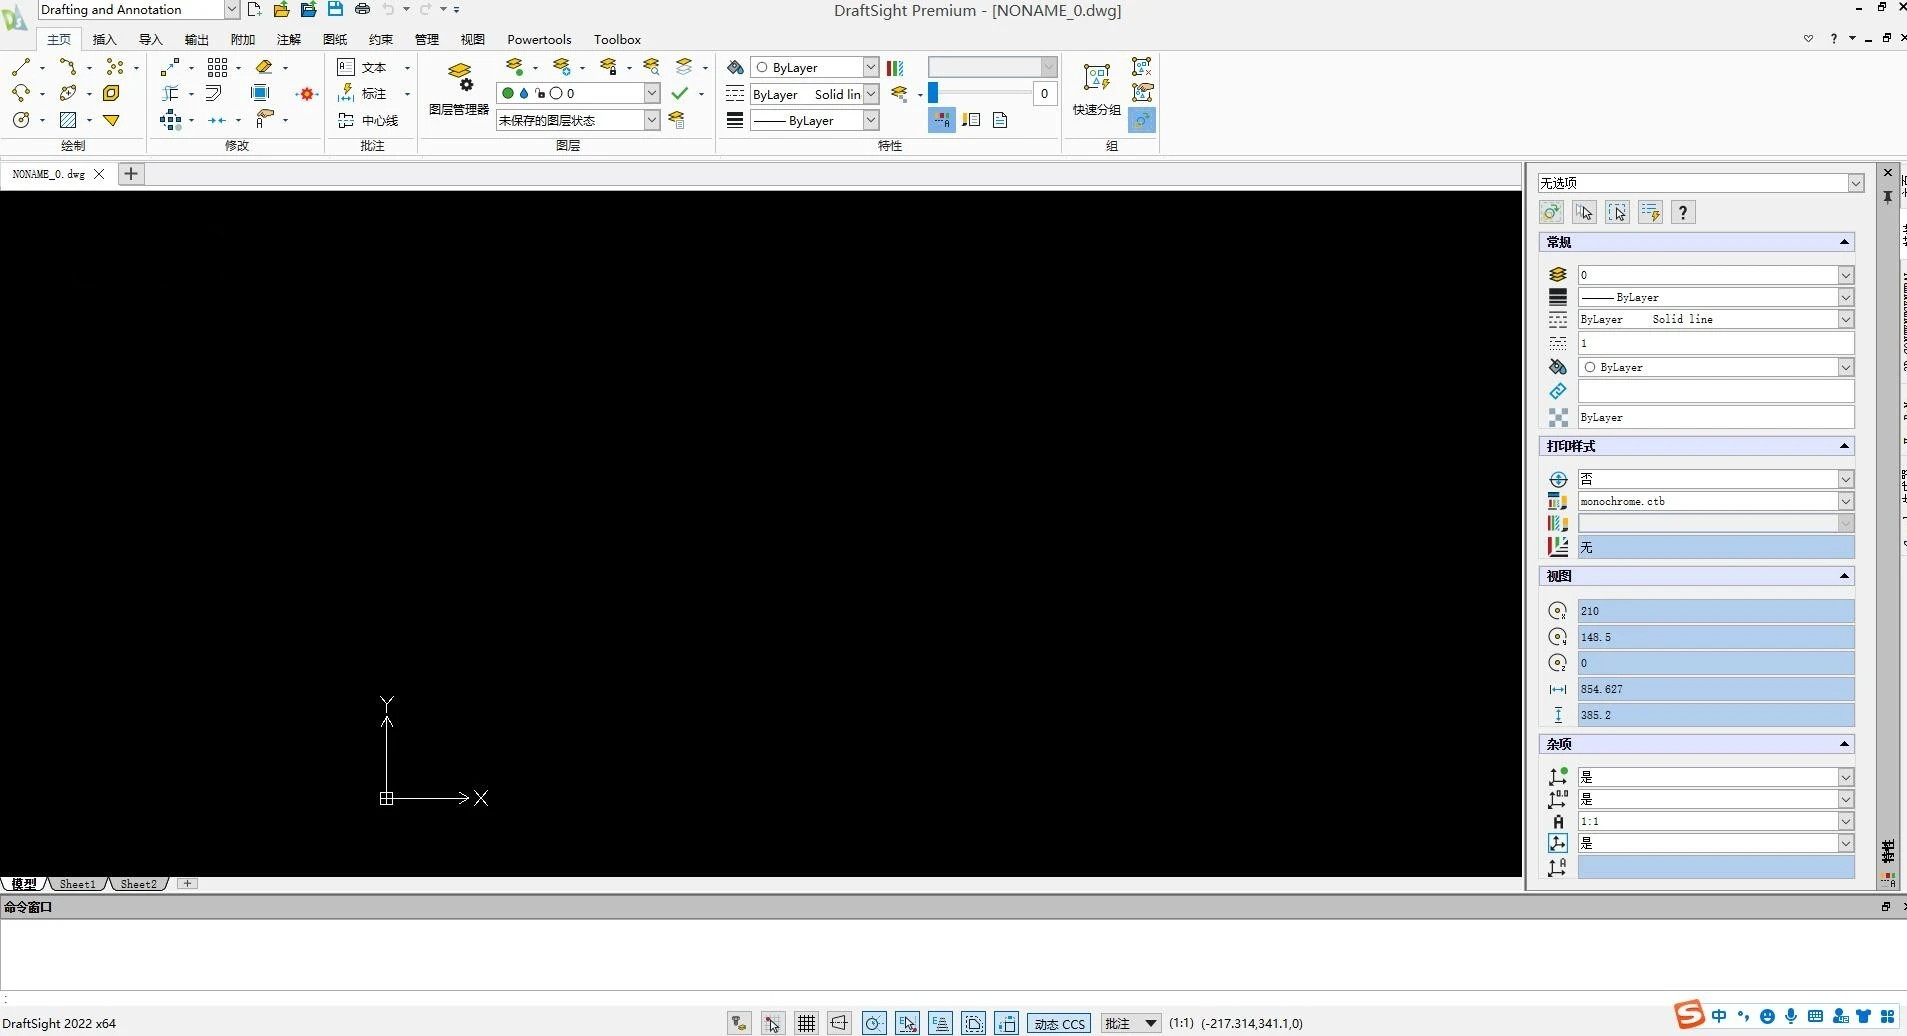This screenshot has height=1036, width=1907.
Task: Open the 插入 ribbon tab
Action: [104, 40]
